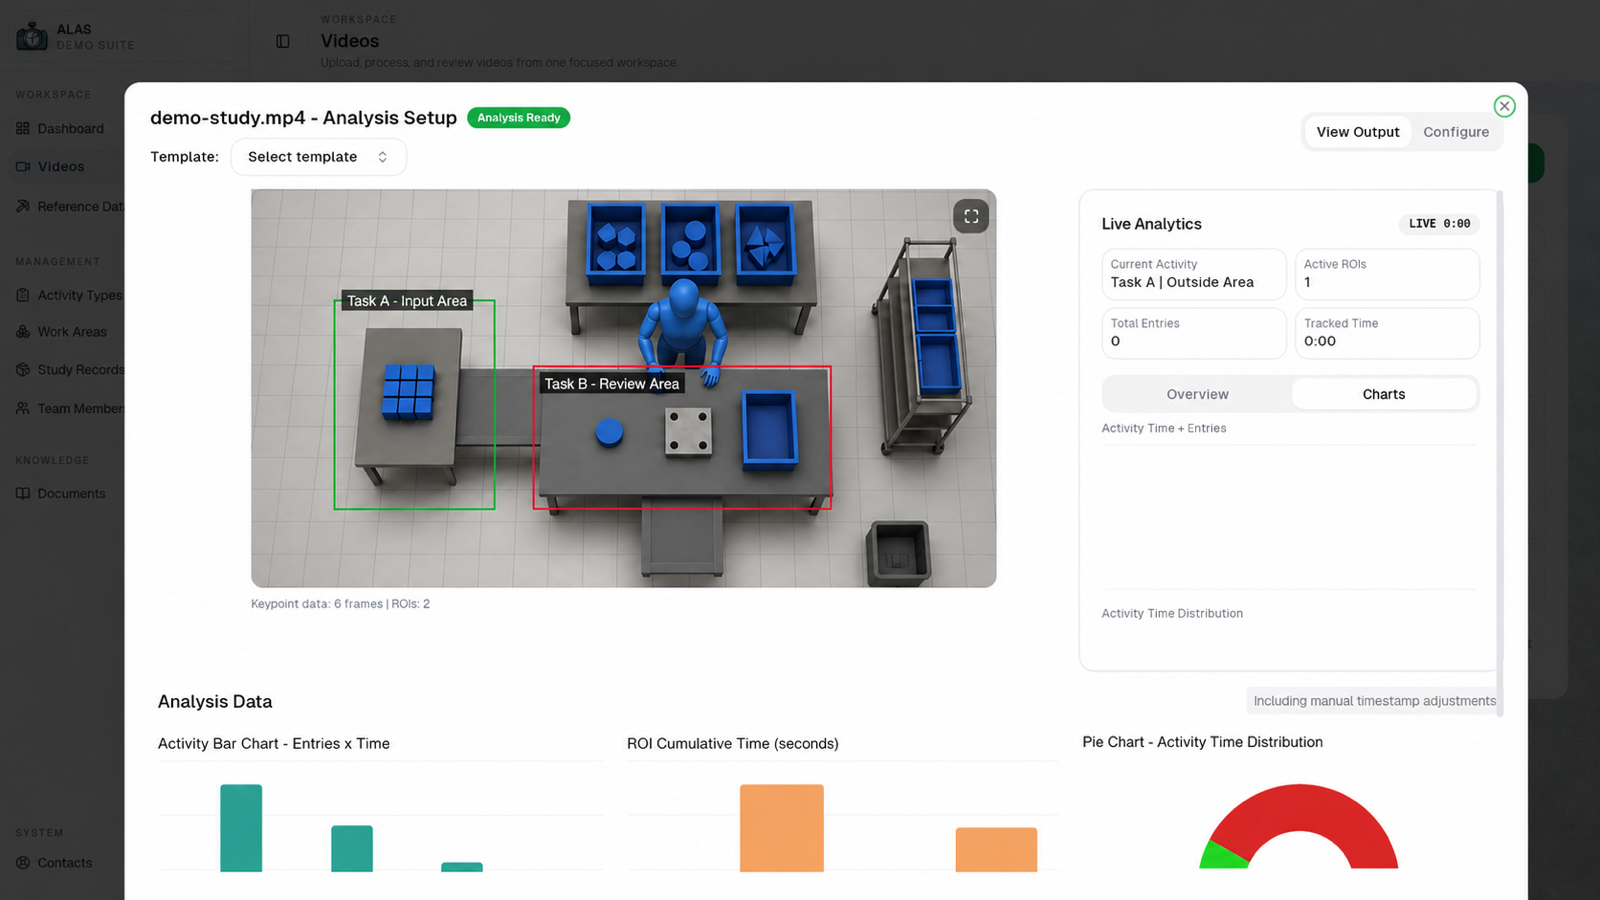Click 'Activity Time Distribution' heading
1600x900 pixels.
1172,614
